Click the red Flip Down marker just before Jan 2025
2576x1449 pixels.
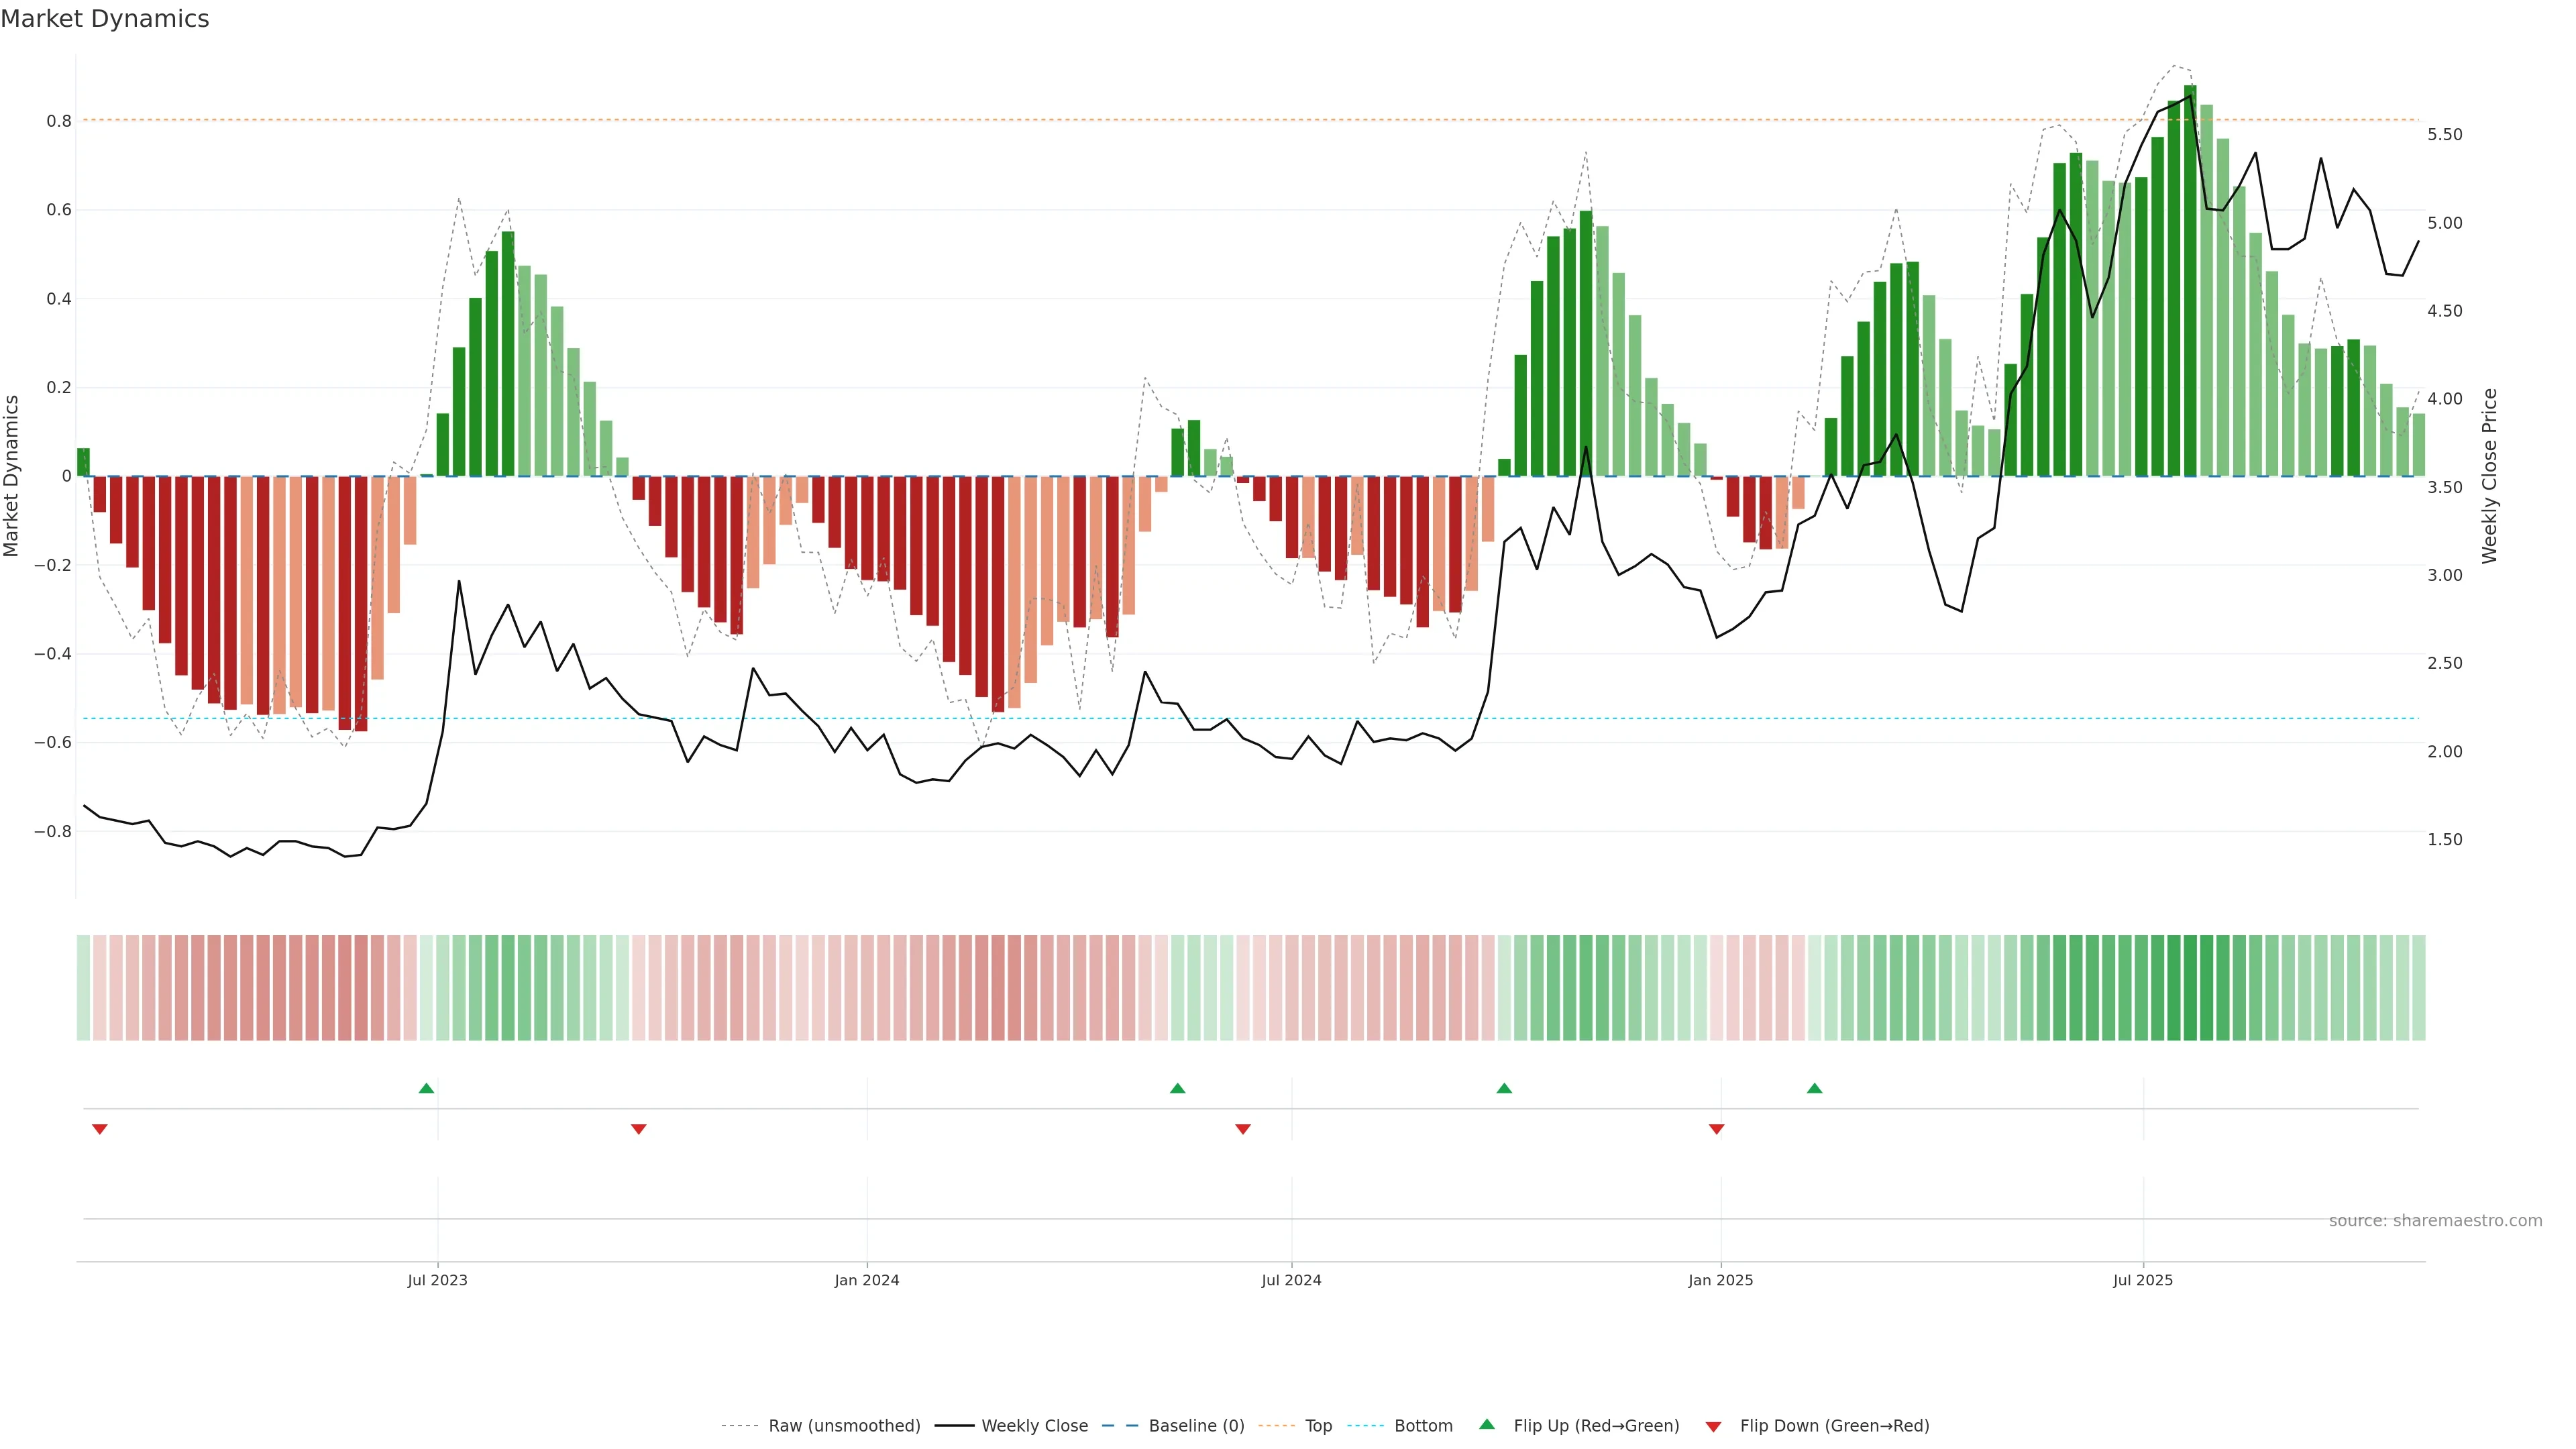coord(1716,1129)
